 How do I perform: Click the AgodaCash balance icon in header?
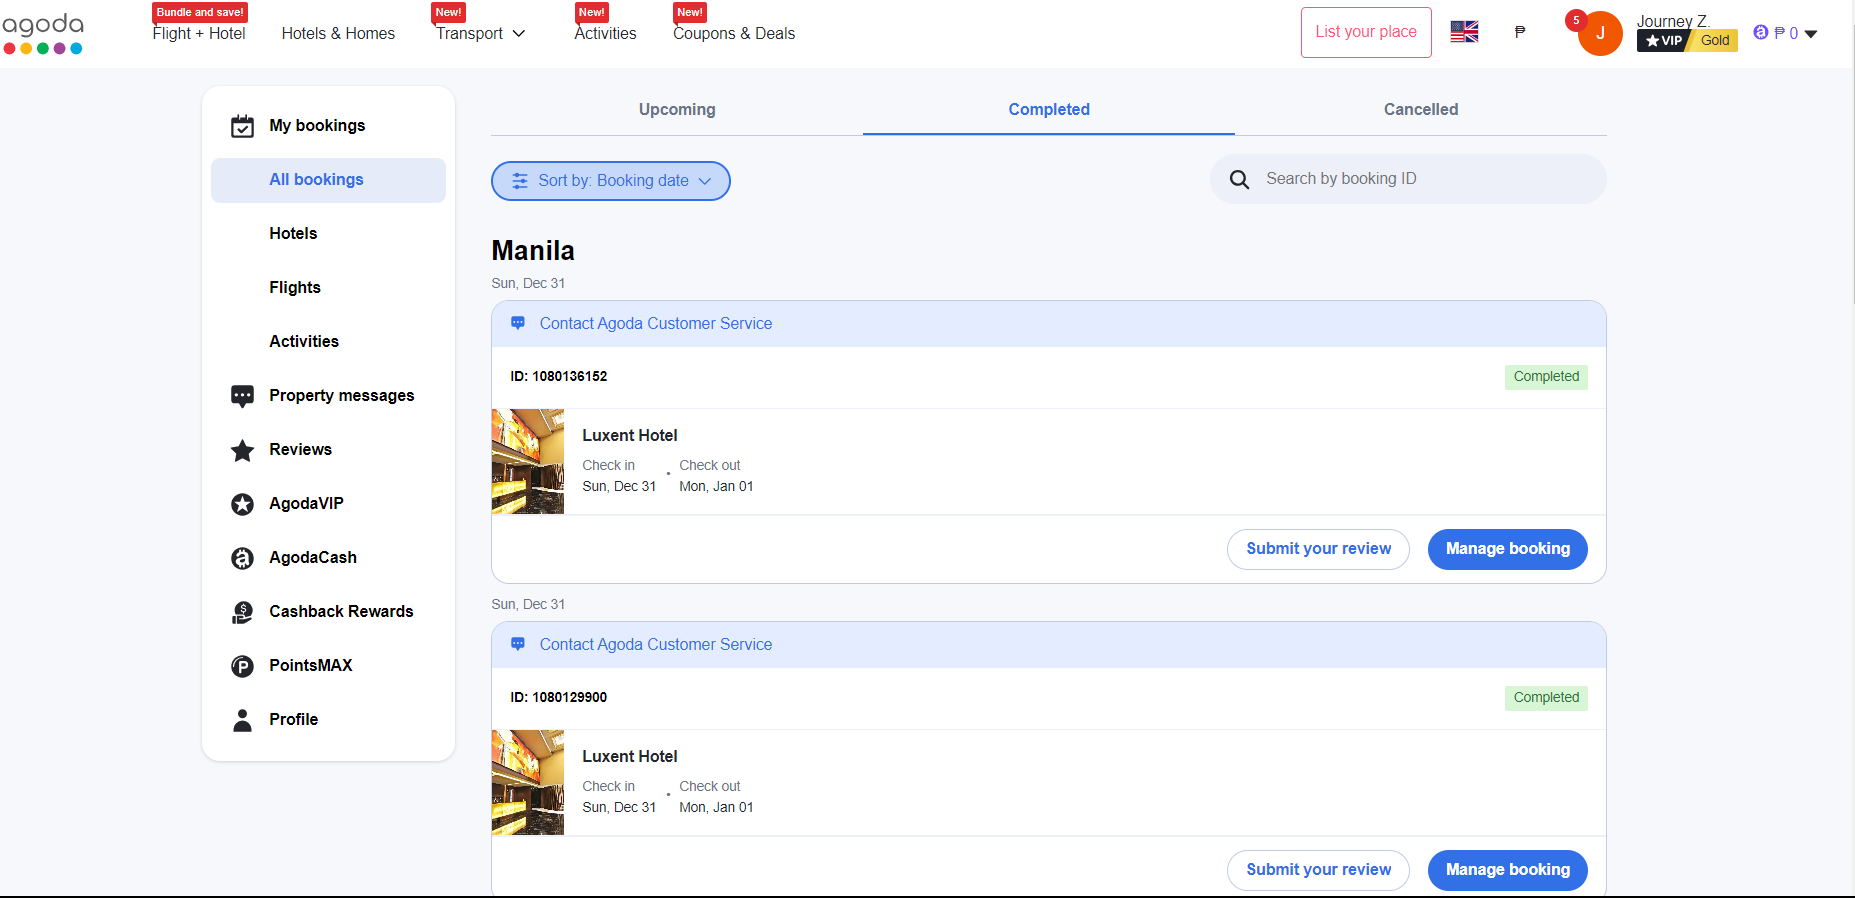point(1761,33)
